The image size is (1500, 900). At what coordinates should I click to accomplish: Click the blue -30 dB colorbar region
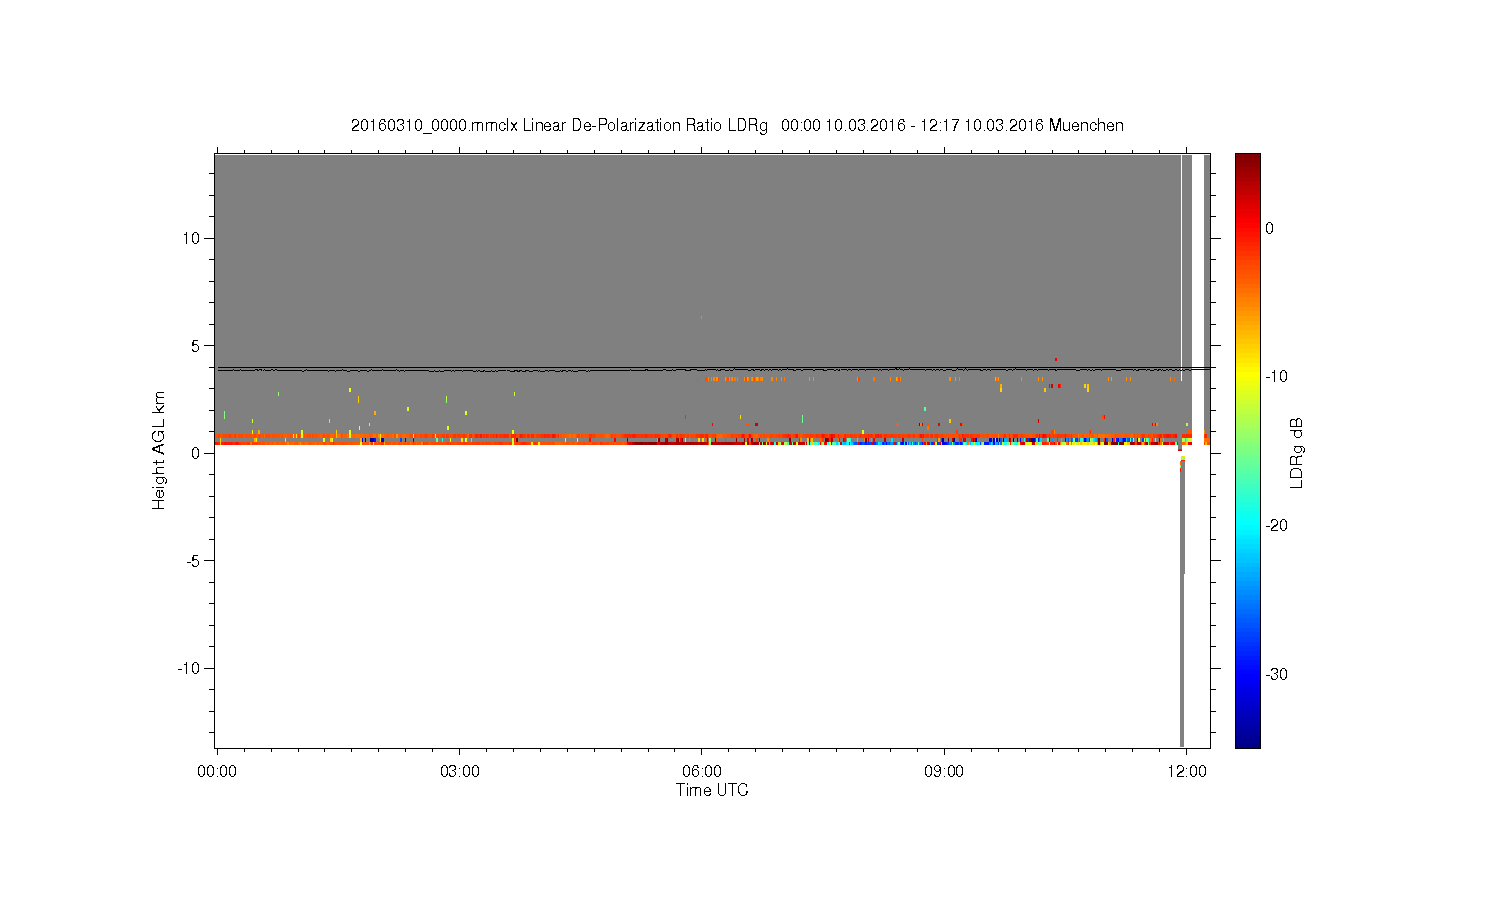click(x=1248, y=674)
